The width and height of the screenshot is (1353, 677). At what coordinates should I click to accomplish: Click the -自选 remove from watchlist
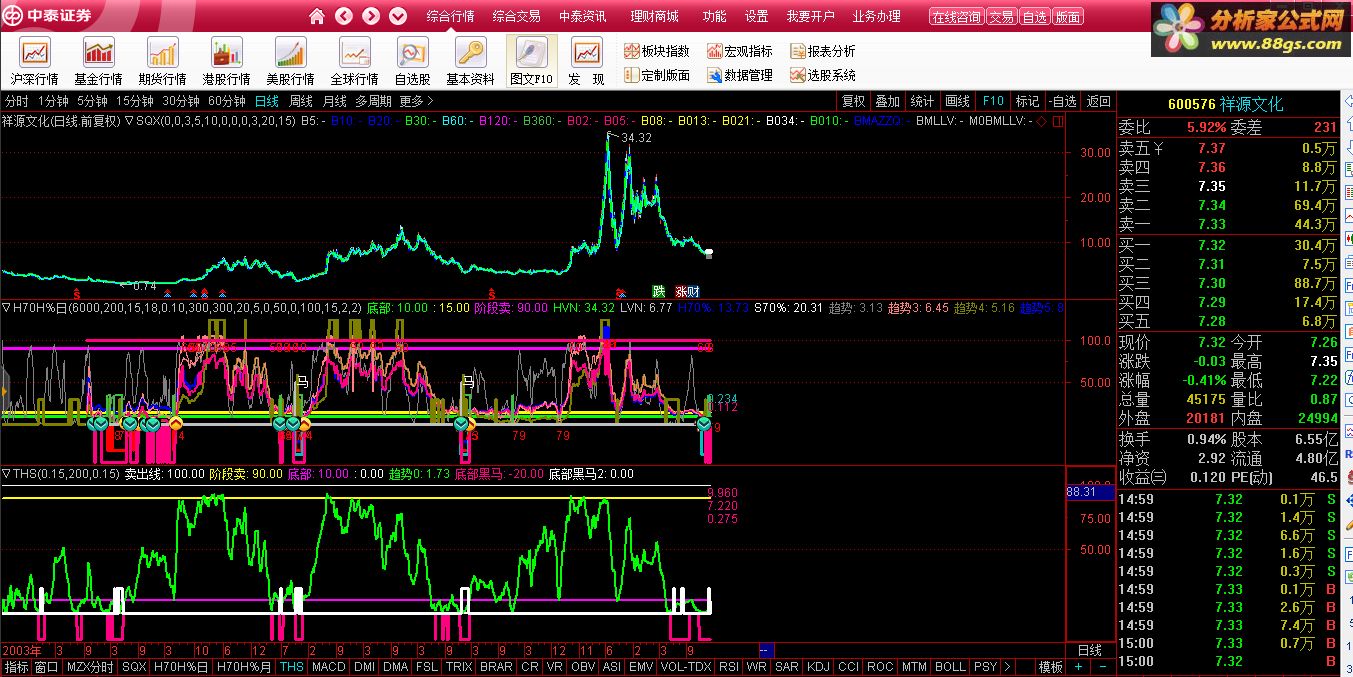[1062, 101]
